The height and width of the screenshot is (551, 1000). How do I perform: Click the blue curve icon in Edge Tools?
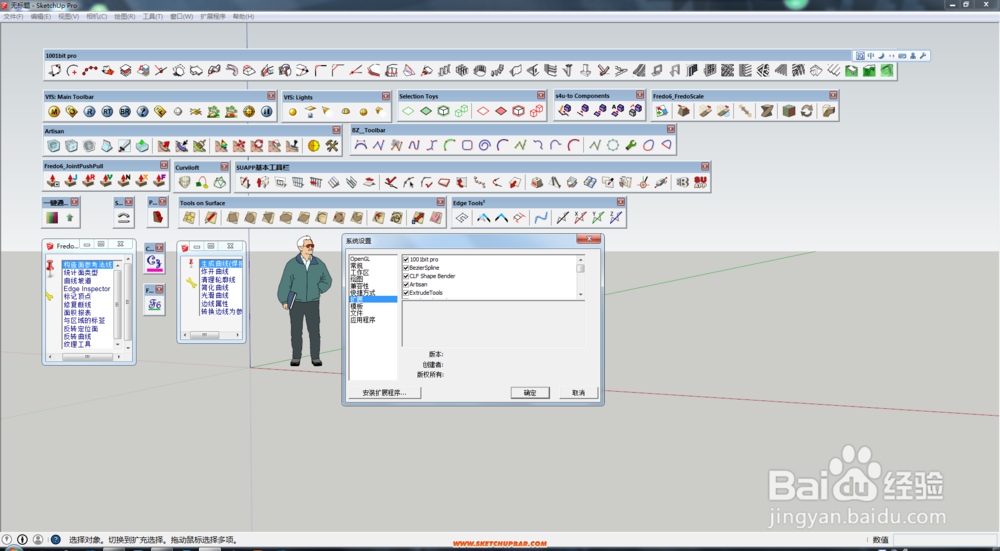coord(541,218)
